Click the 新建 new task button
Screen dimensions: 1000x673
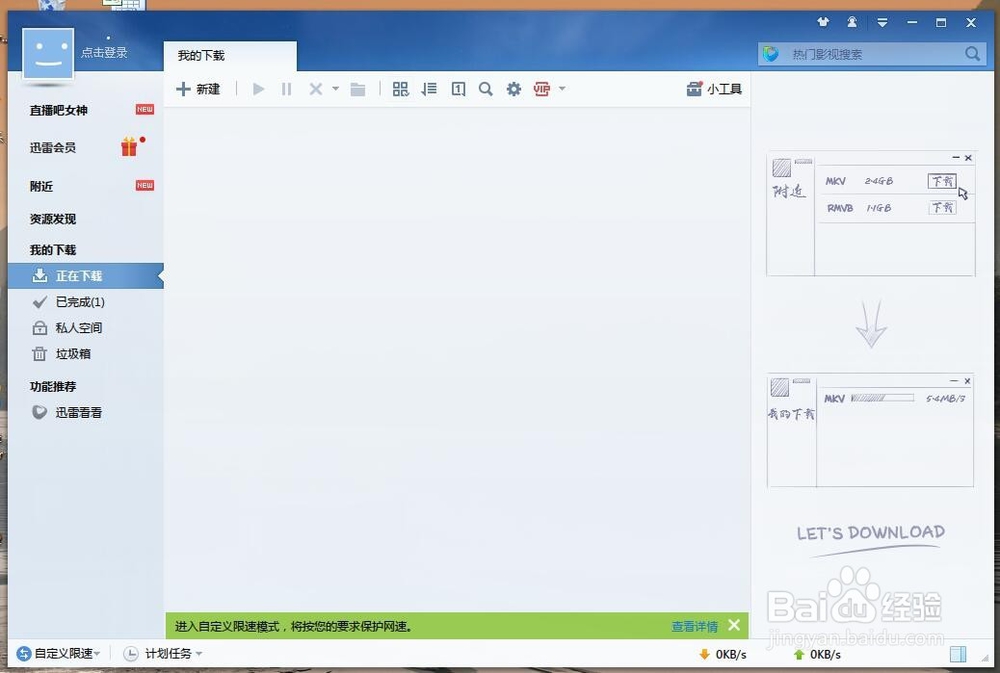tap(198, 89)
